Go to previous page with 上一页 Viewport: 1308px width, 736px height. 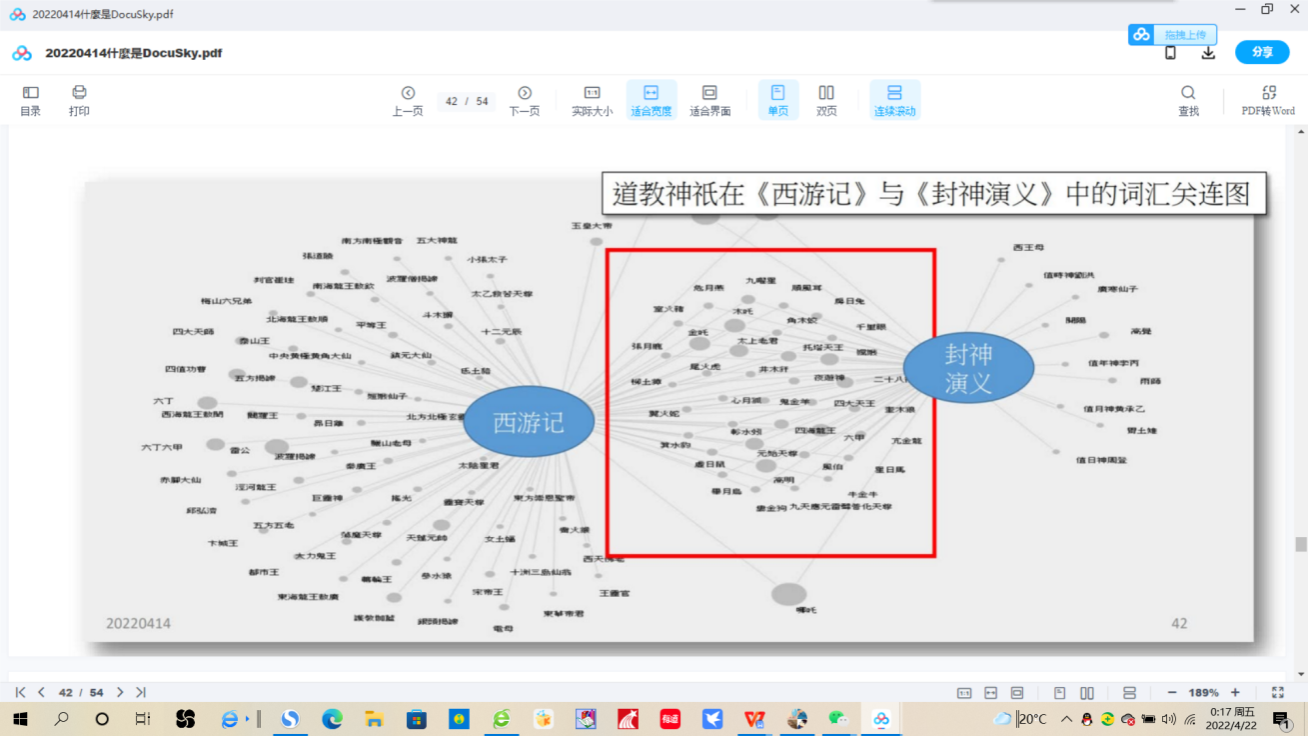(407, 100)
